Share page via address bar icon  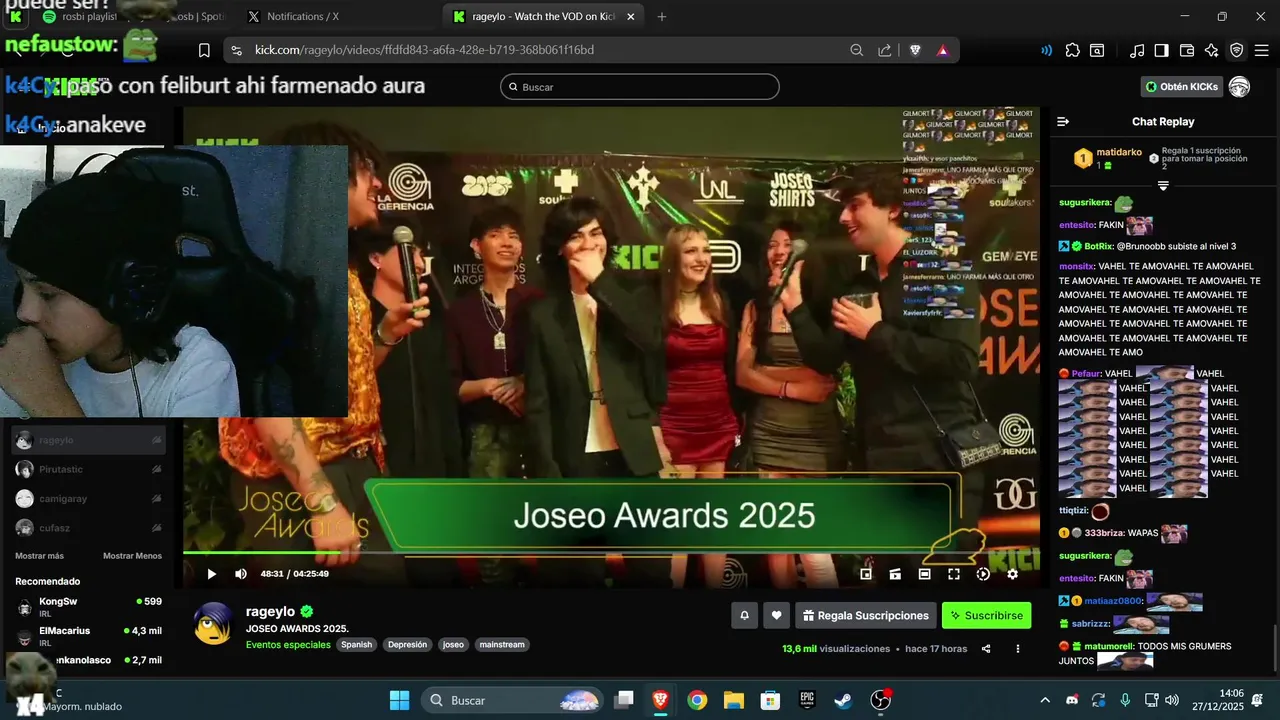885,50
